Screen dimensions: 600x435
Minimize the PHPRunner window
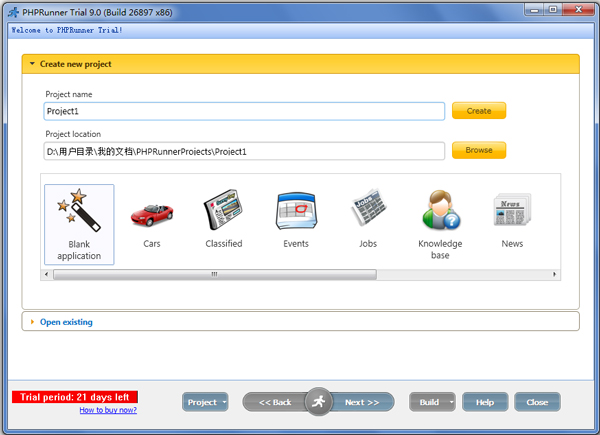point(534,10)
